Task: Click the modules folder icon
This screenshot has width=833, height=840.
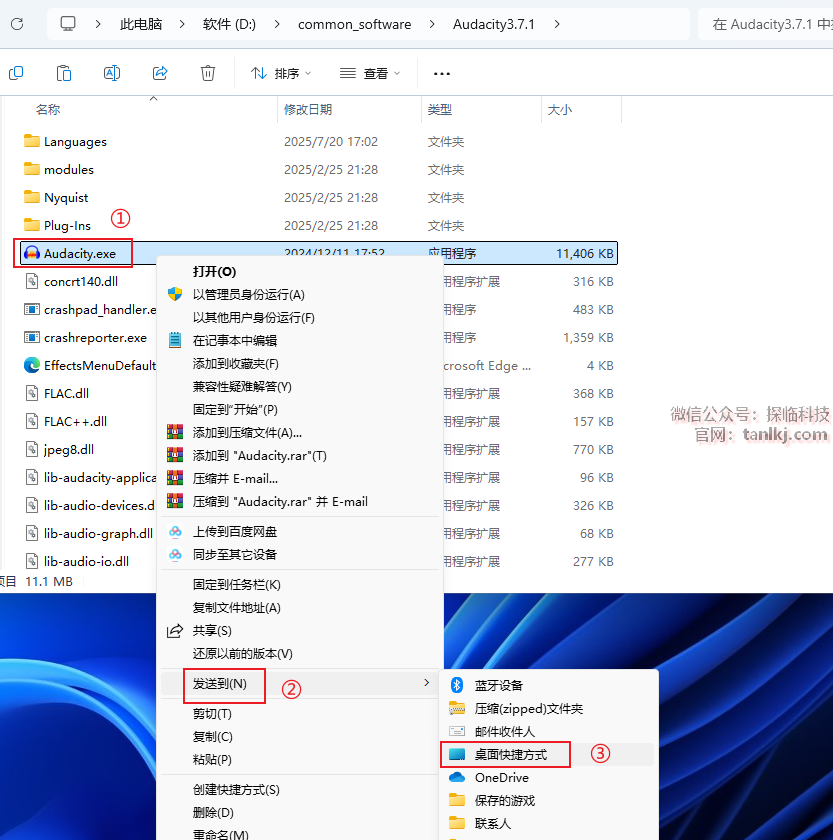Action: [32, 169]
